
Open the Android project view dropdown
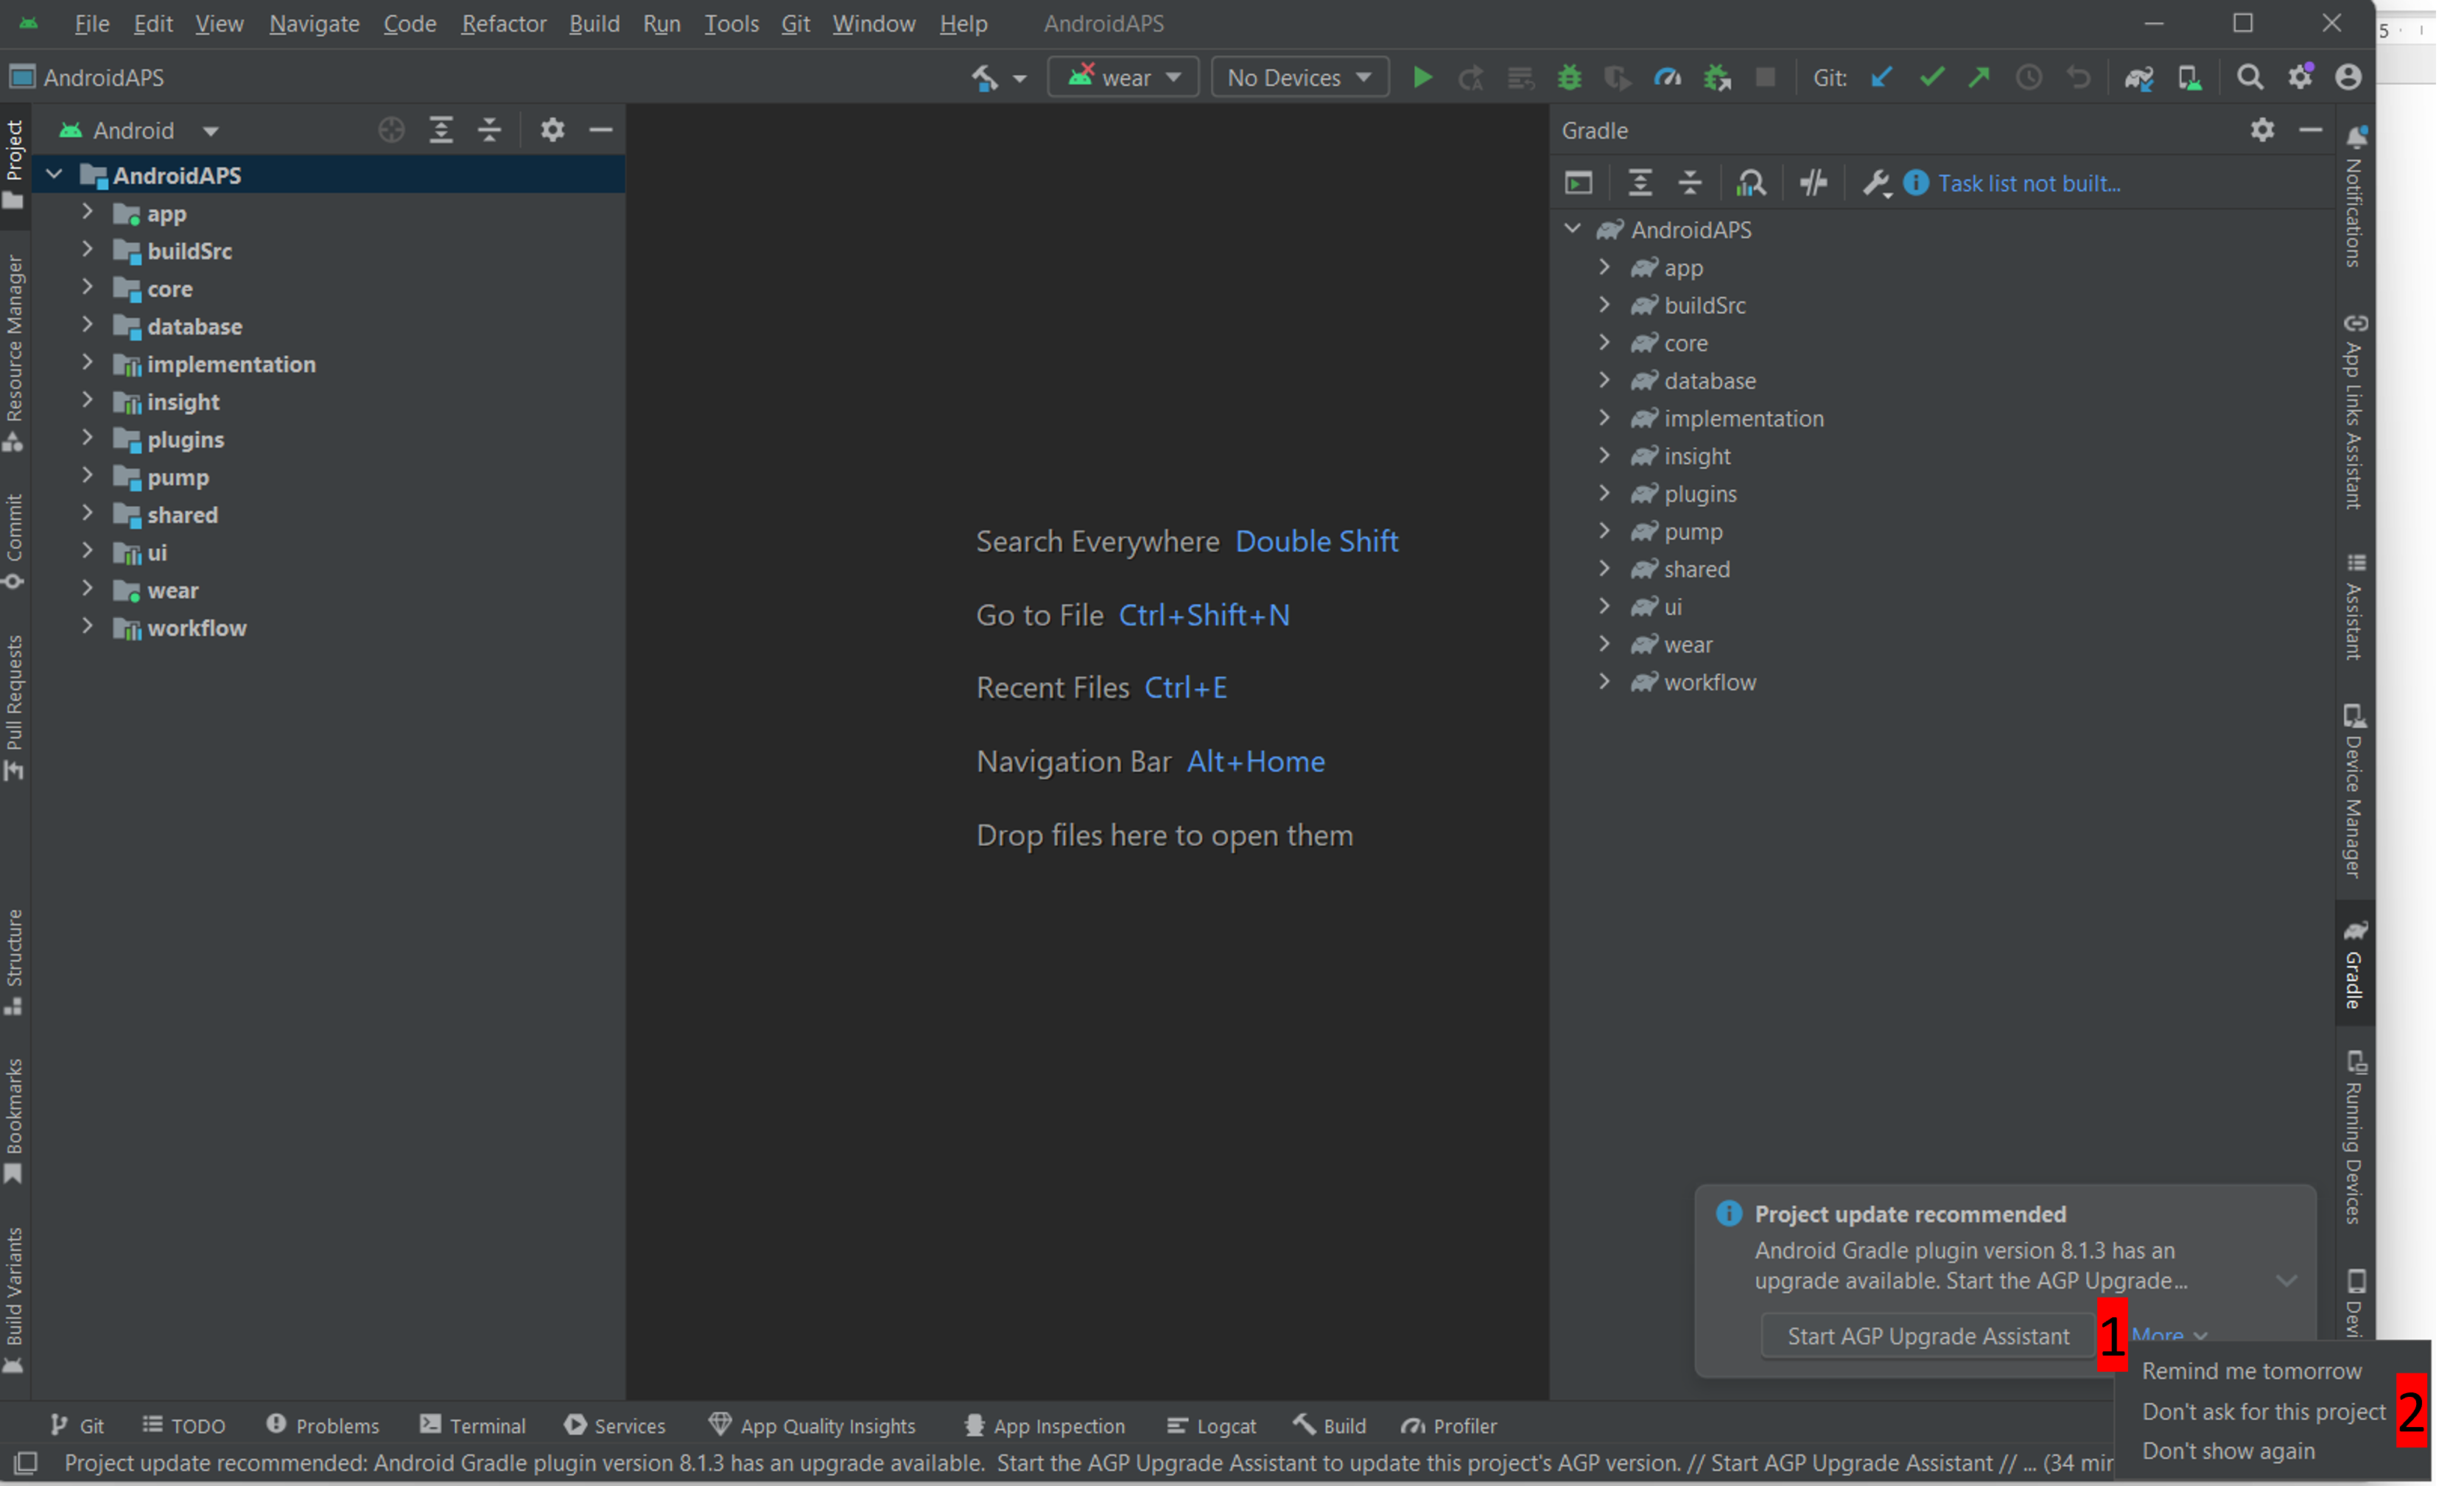(x=139, y=131)
